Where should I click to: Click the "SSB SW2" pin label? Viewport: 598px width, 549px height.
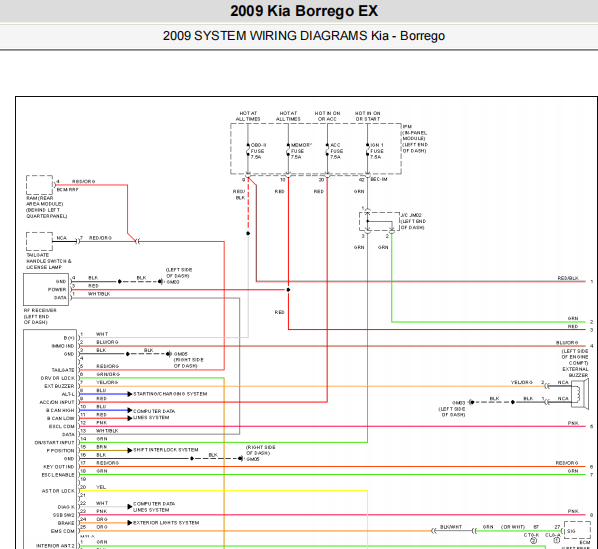tap(64, 515)
